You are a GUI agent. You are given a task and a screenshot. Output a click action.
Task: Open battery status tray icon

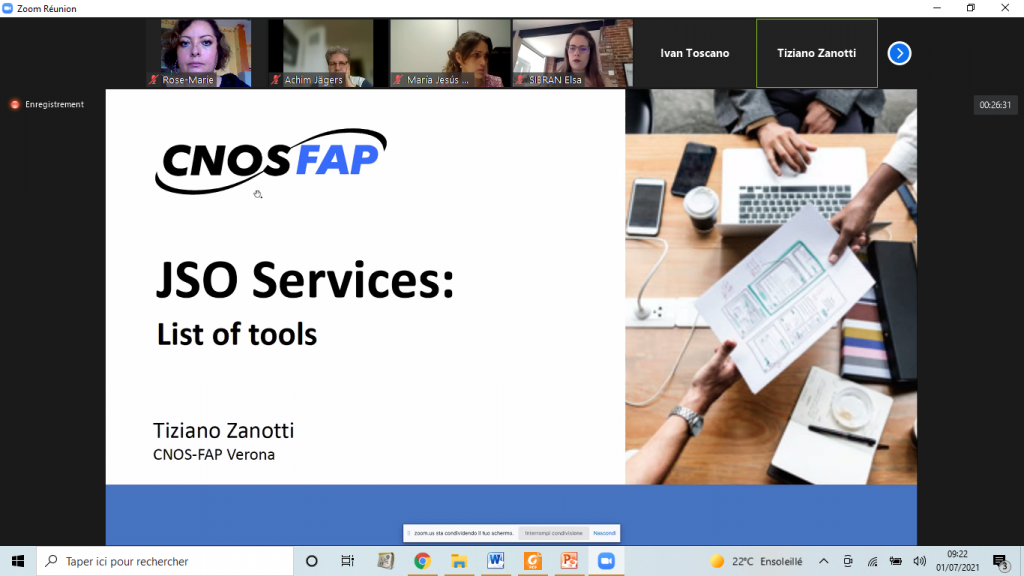[895, 561]
